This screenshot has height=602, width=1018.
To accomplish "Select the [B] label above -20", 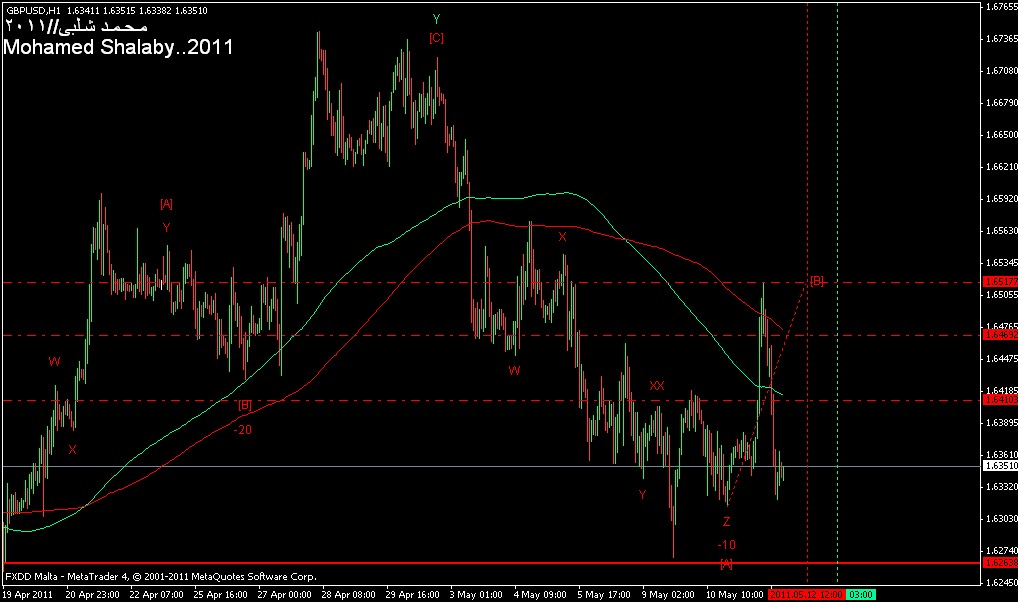I will (x=245, y=405).
